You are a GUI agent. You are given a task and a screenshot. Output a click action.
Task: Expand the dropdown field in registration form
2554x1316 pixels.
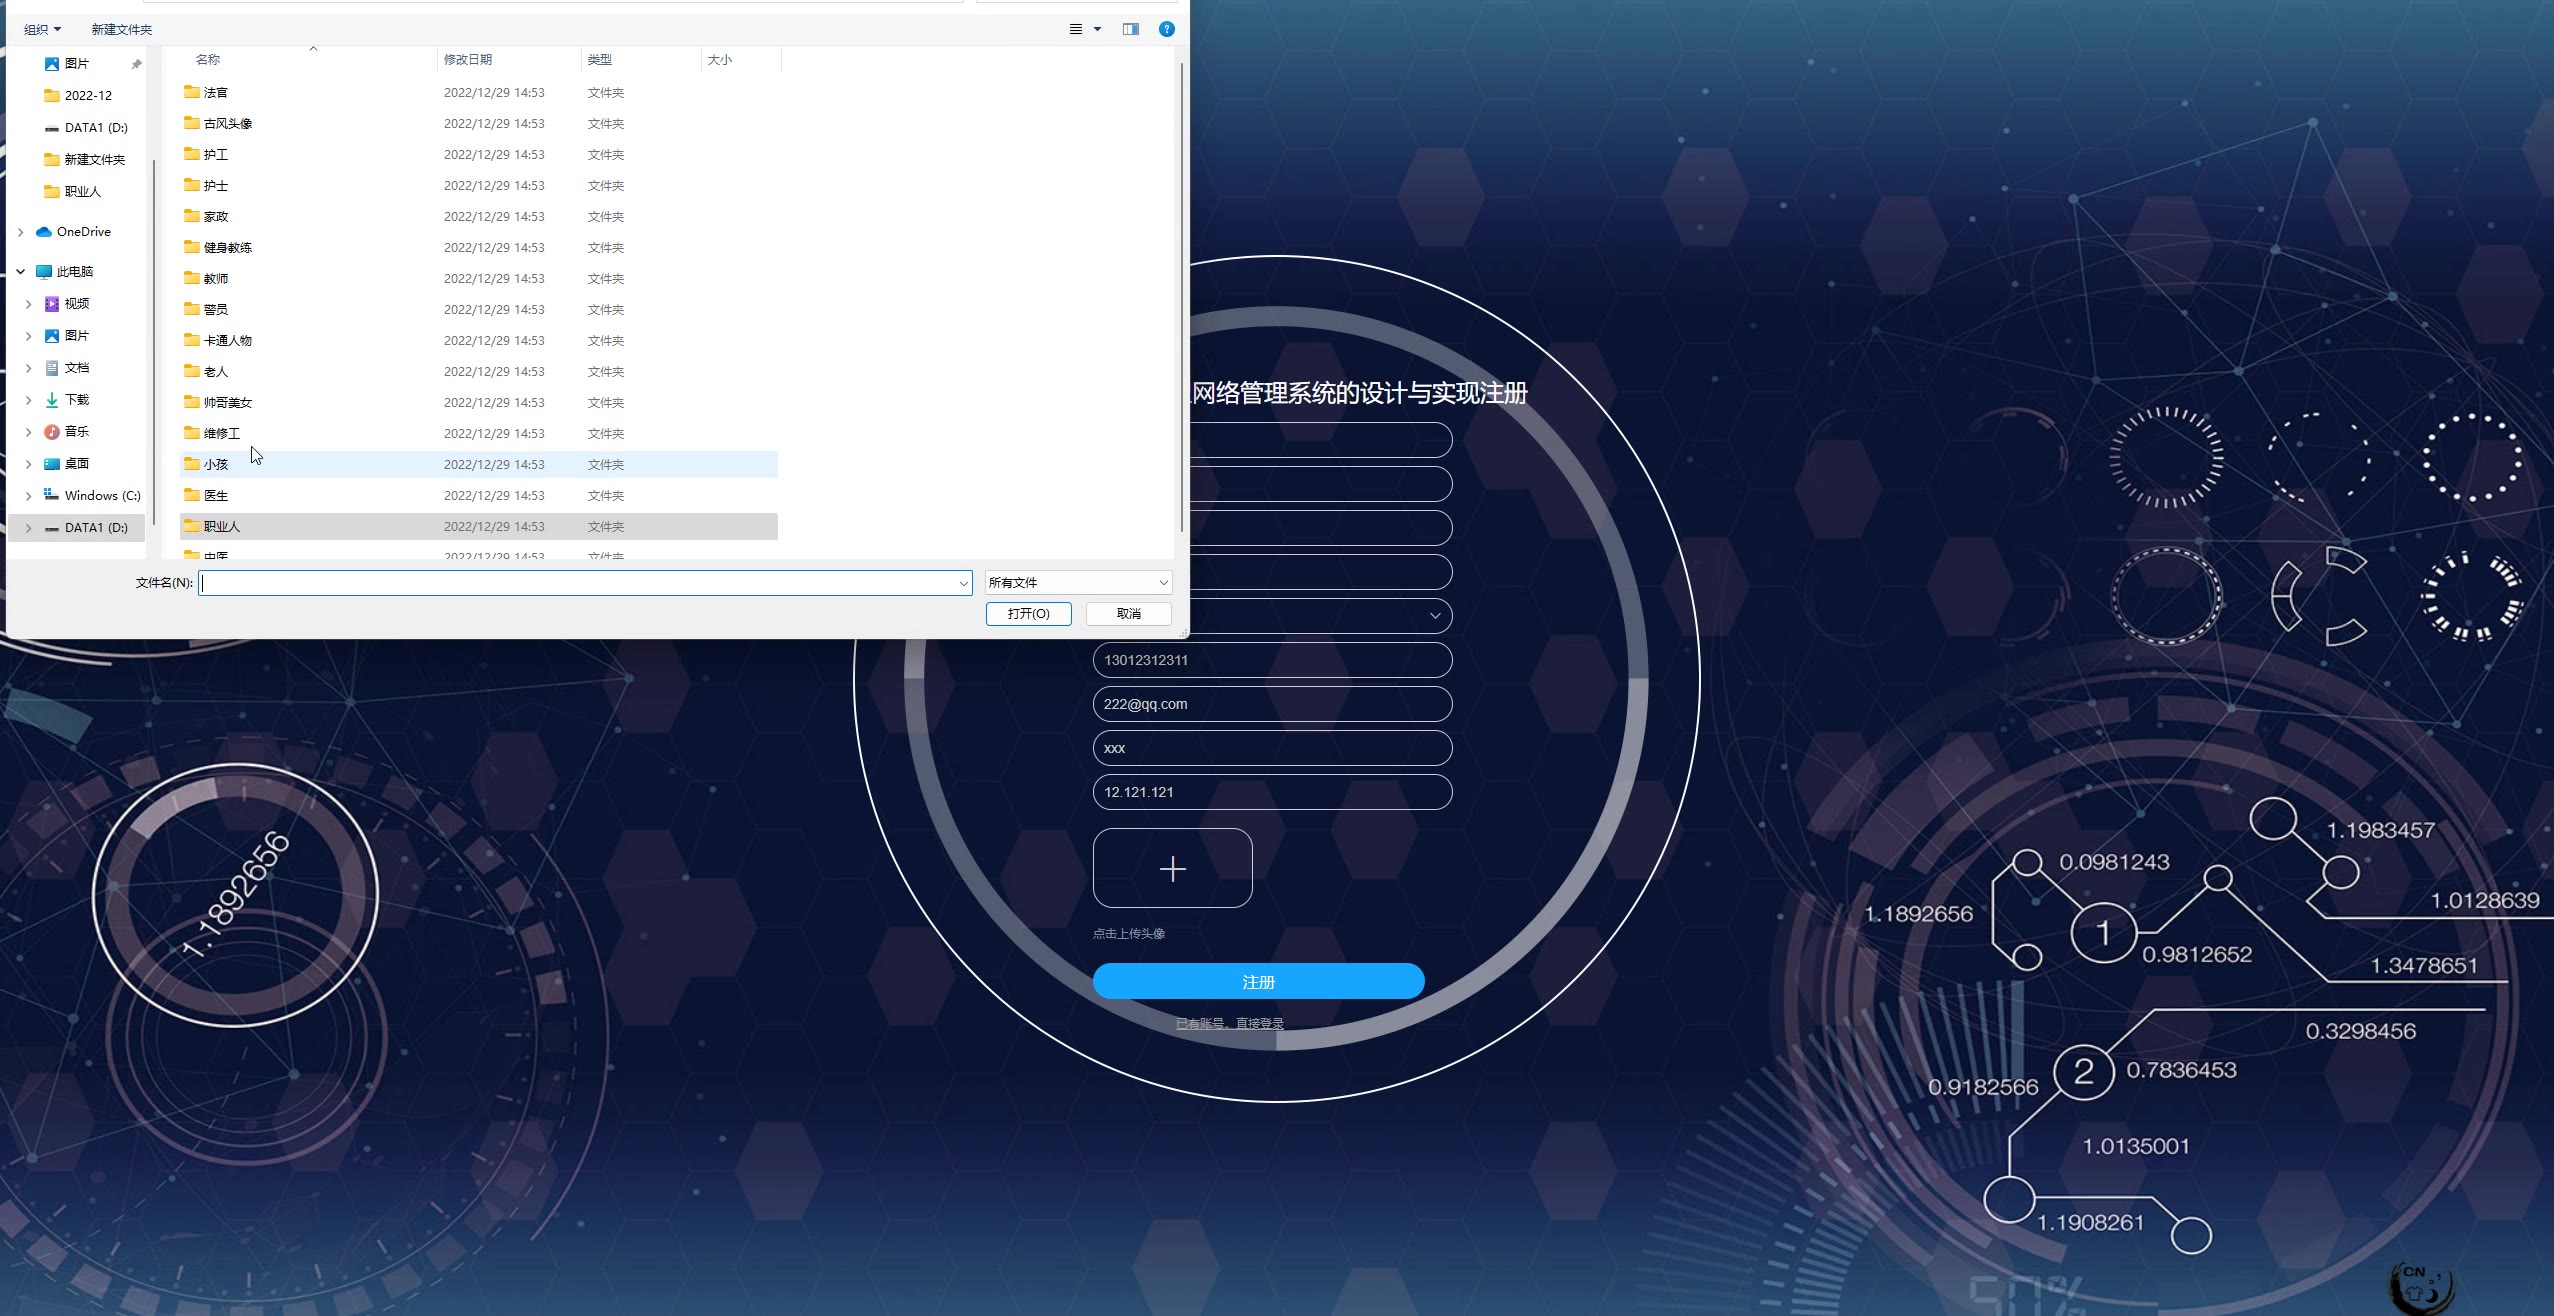pos(1434,615)
